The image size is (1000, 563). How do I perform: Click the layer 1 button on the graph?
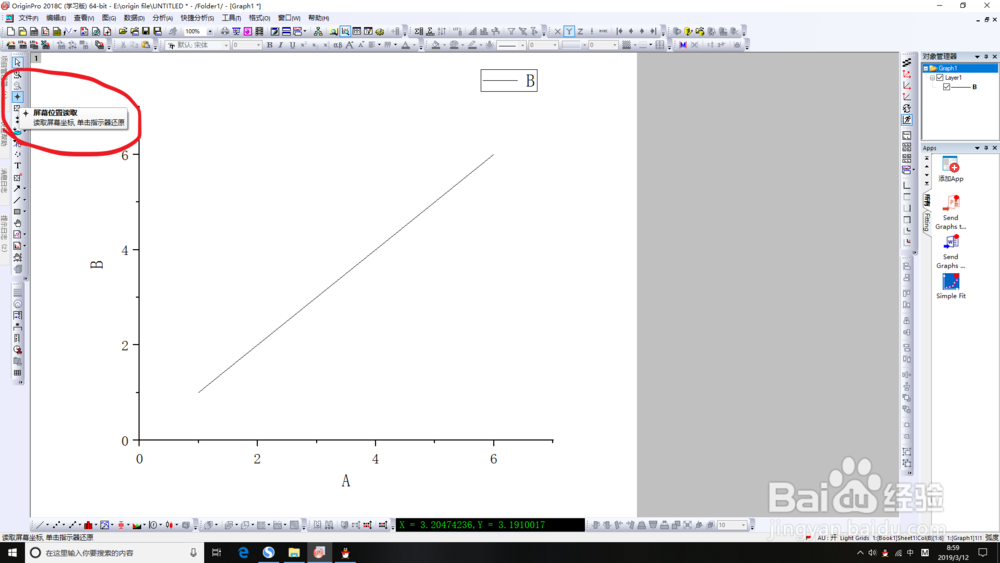pos(36,58)
